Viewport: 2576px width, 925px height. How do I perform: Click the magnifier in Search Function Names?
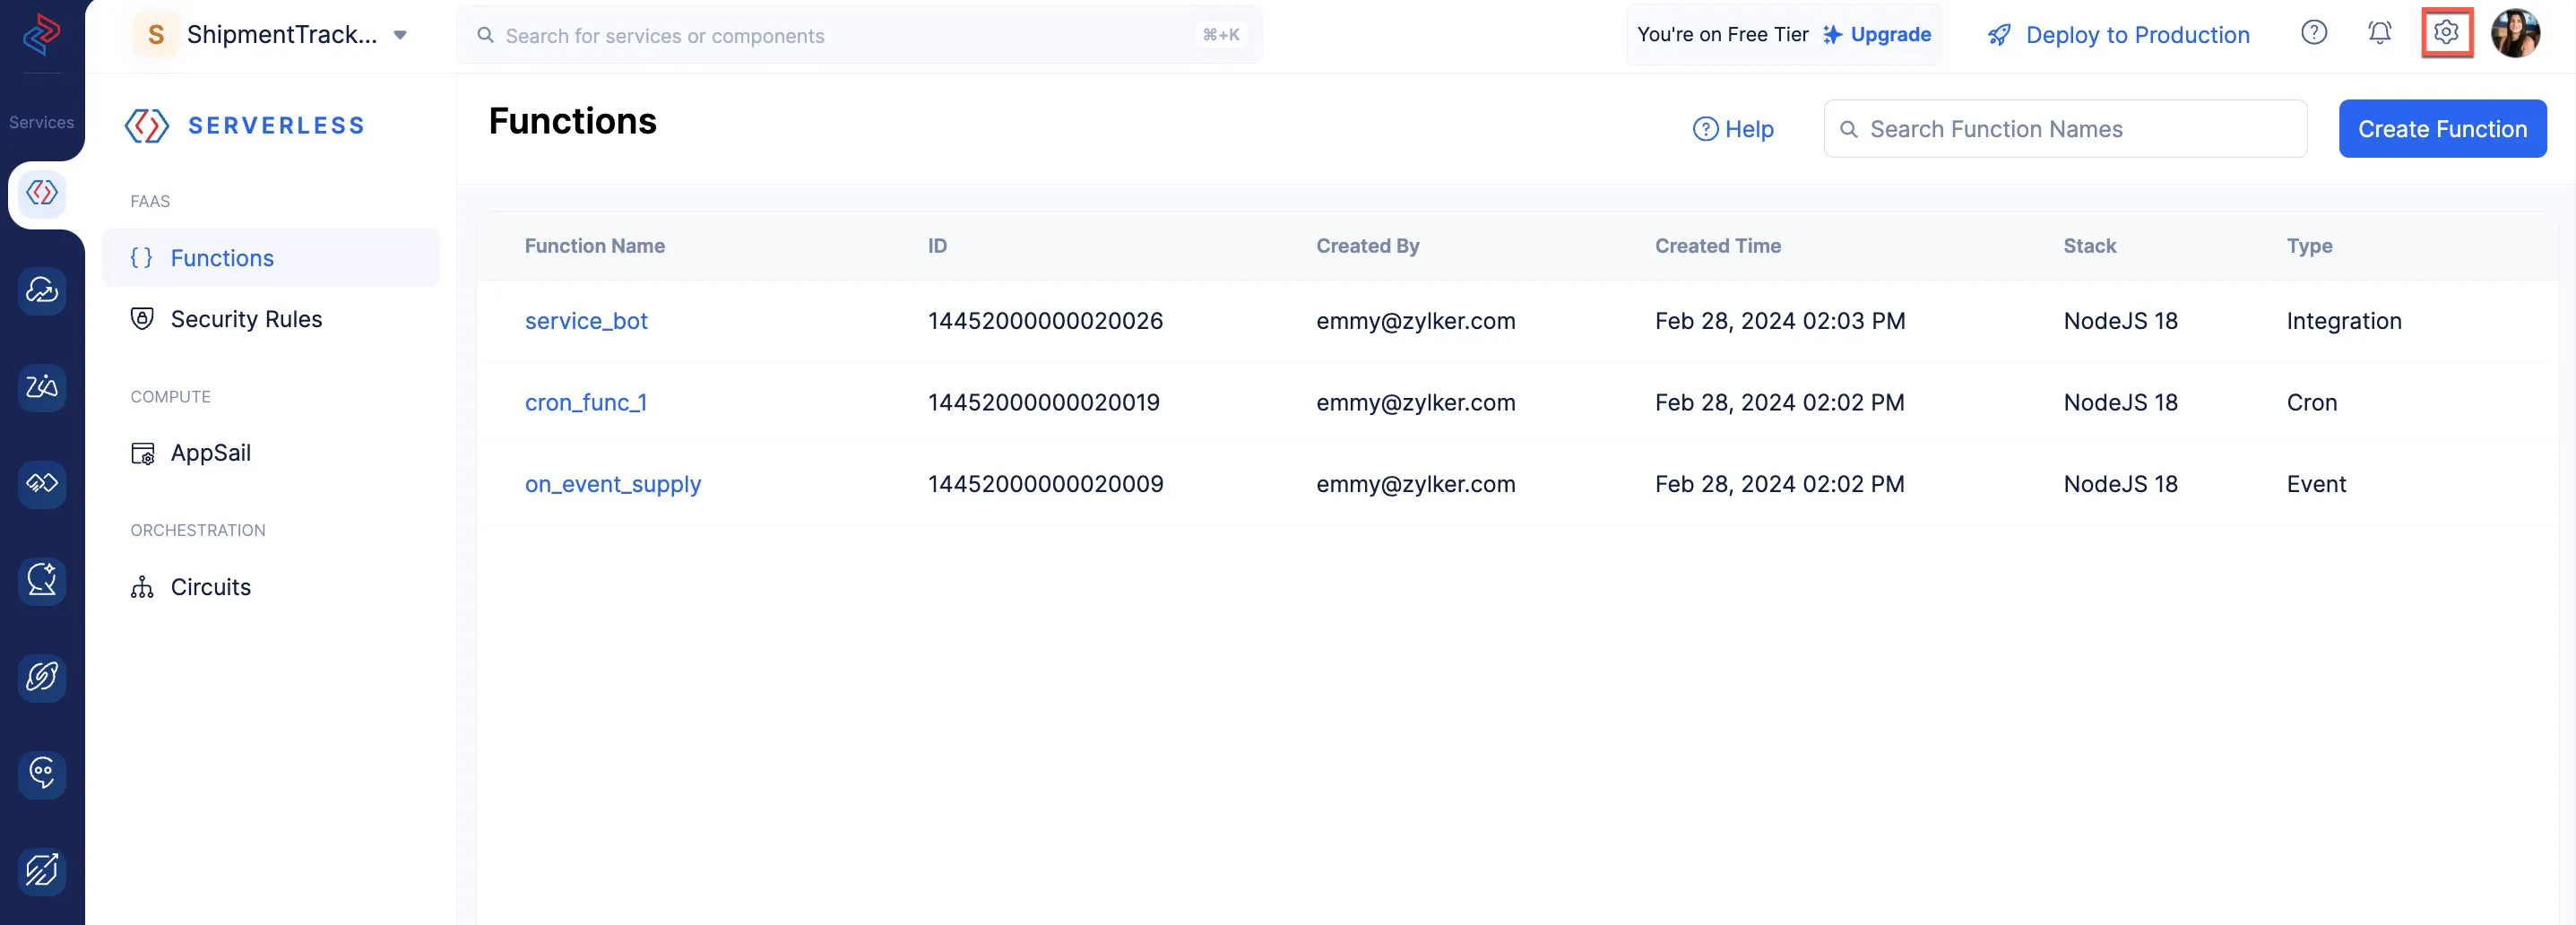(x=1849, y=129)
